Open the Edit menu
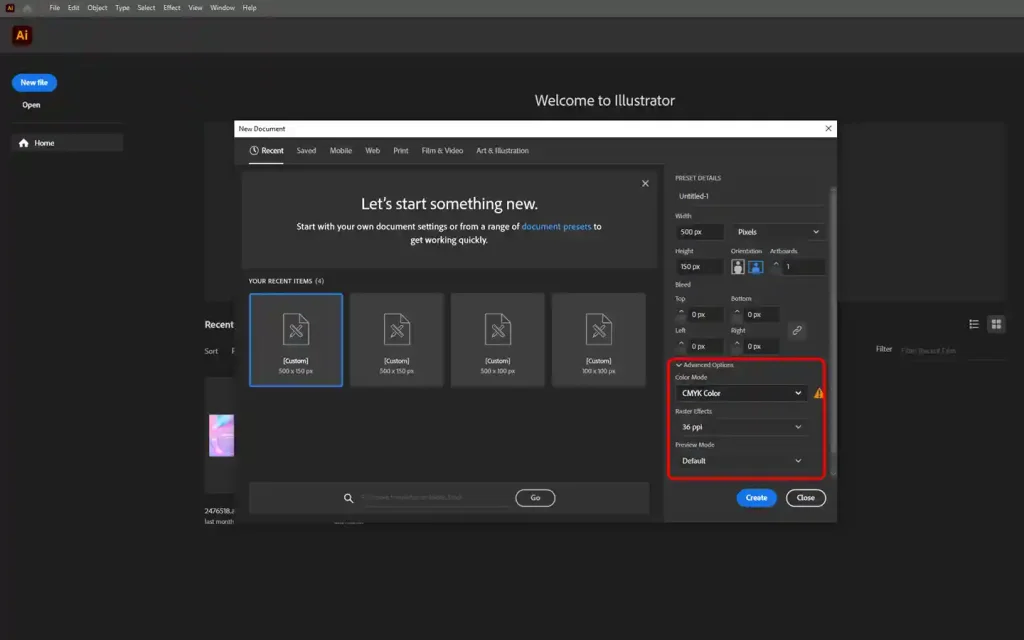This screenshot has width=1024, height=640. pyautogui.click(x=74, y=8)
